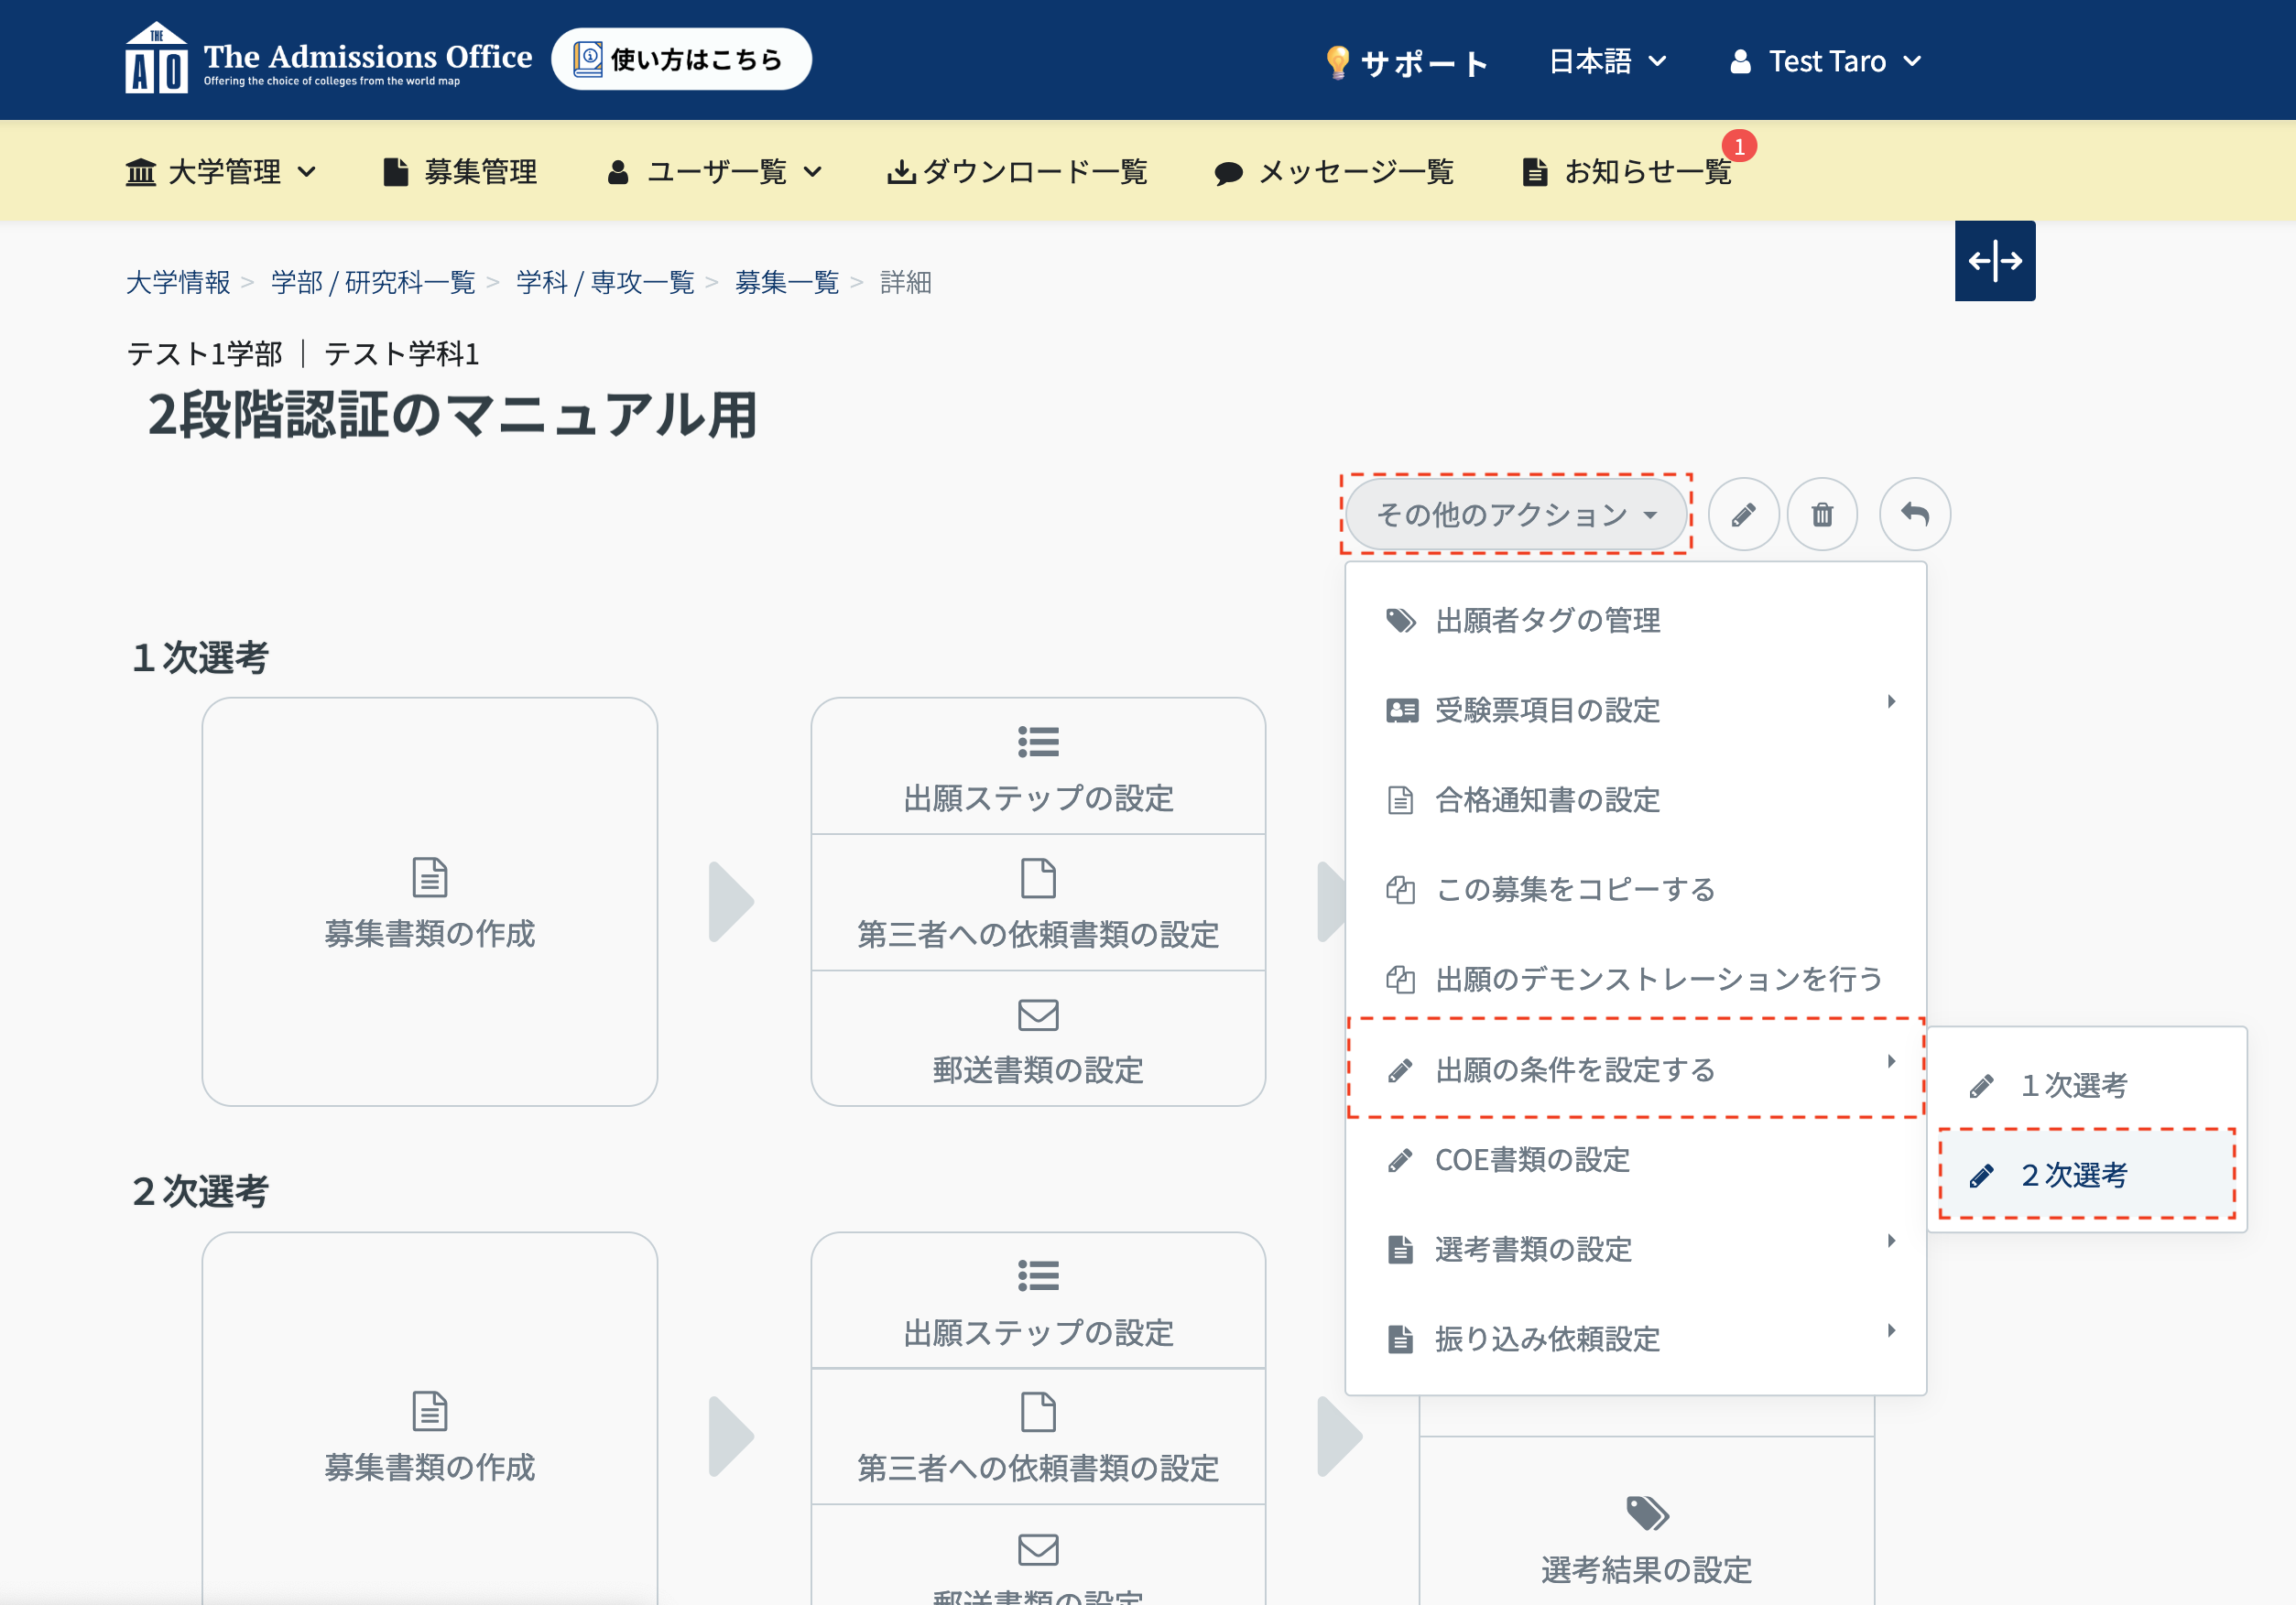The height and width of the screenshot is (1605, 2296).
Task: Open the 日本語 language dropdown
Action: (1607, 62)
